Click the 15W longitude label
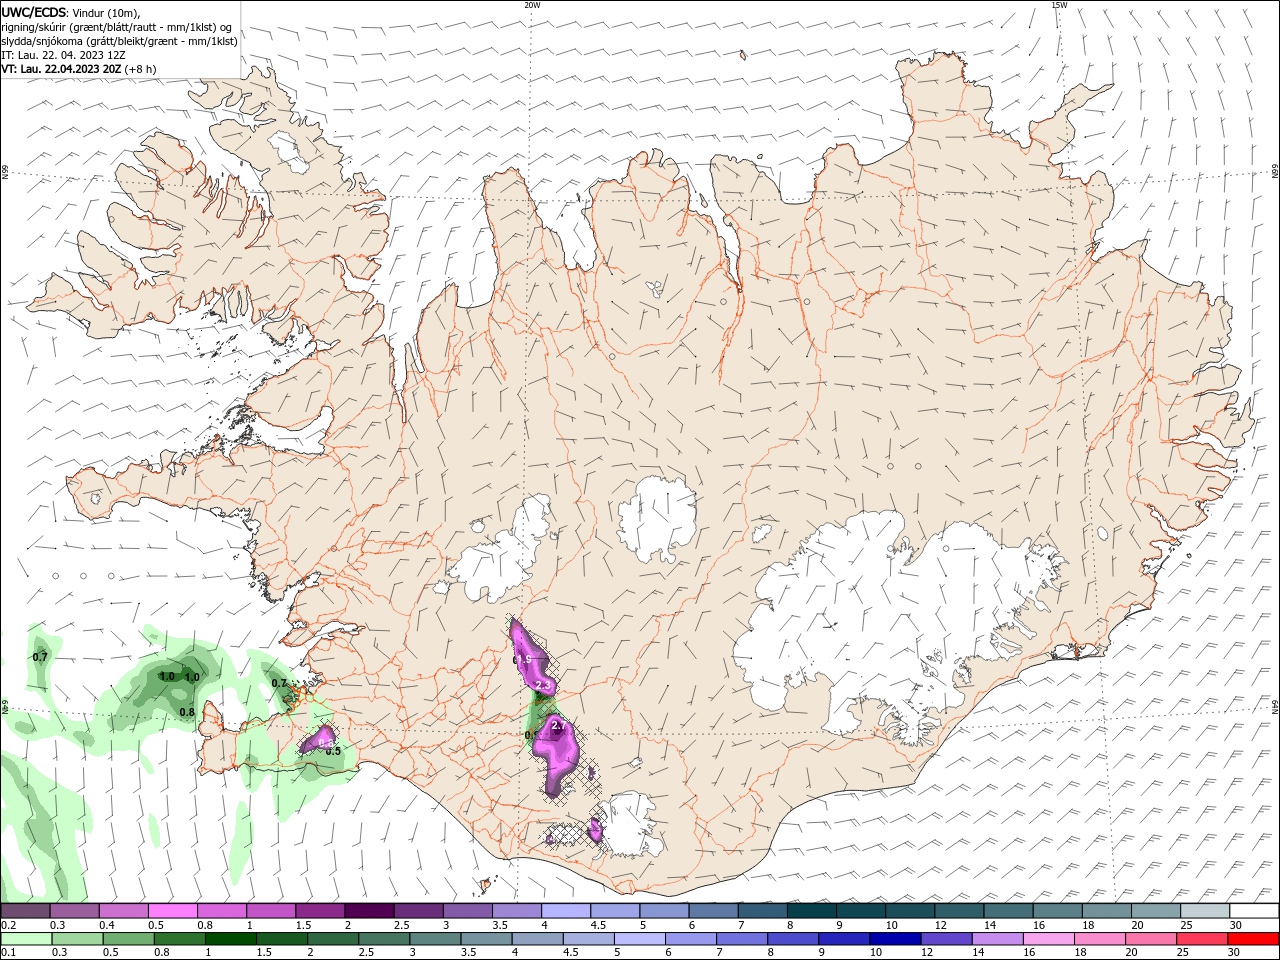This screenshot has height=960, width=1280. coord(1059,5)
